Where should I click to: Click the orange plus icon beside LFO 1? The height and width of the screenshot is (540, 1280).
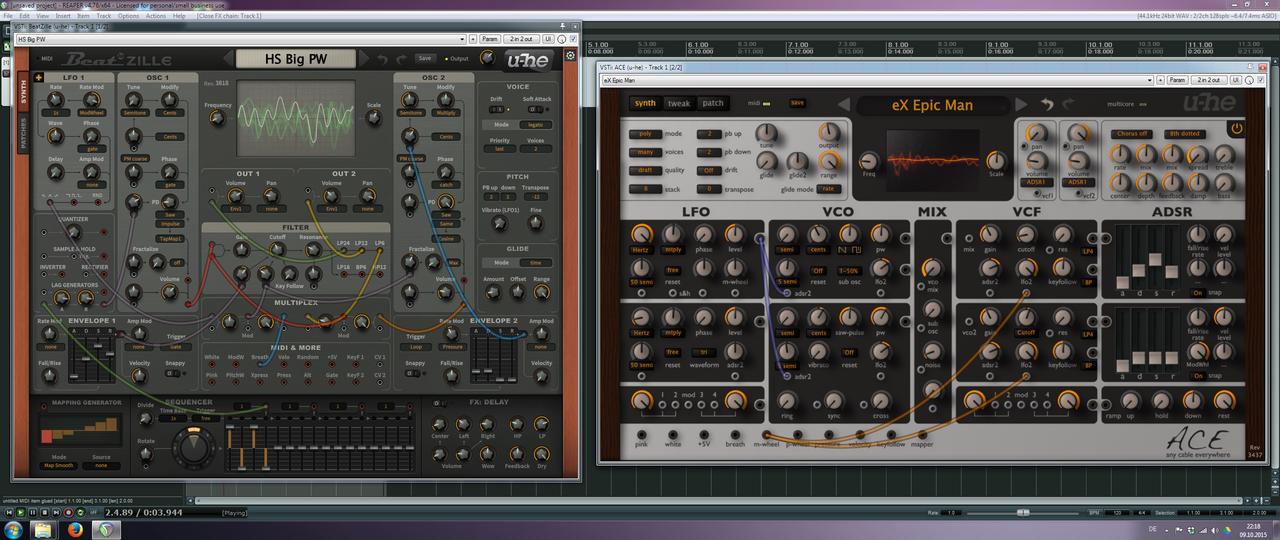[x=38, y=77]
